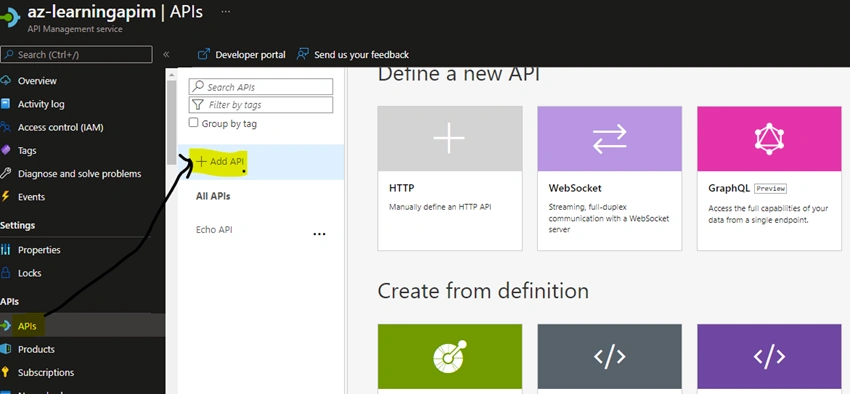Click the Define a new API heading
The image size is (850, 394).
pos(459,74)
